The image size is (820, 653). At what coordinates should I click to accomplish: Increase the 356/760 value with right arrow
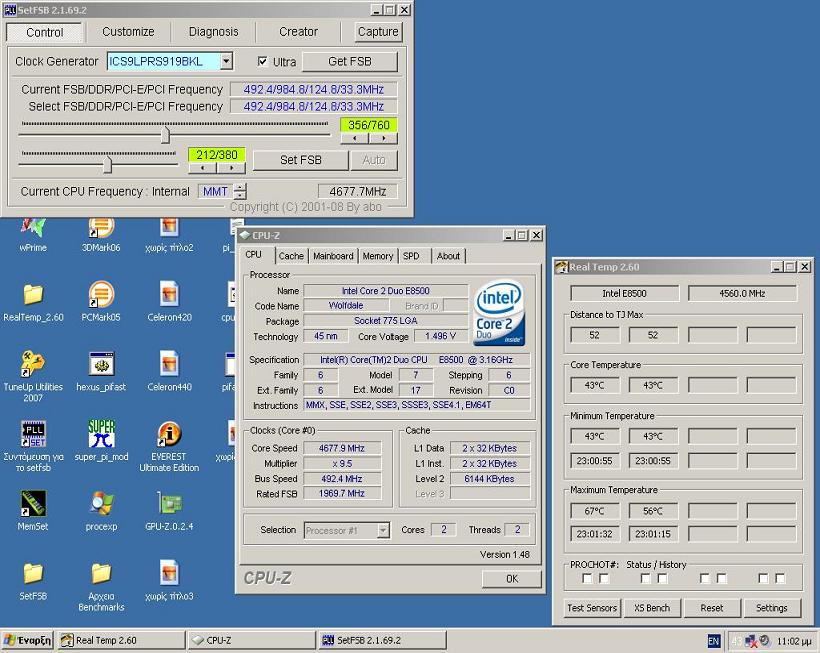tap(383, 139)
